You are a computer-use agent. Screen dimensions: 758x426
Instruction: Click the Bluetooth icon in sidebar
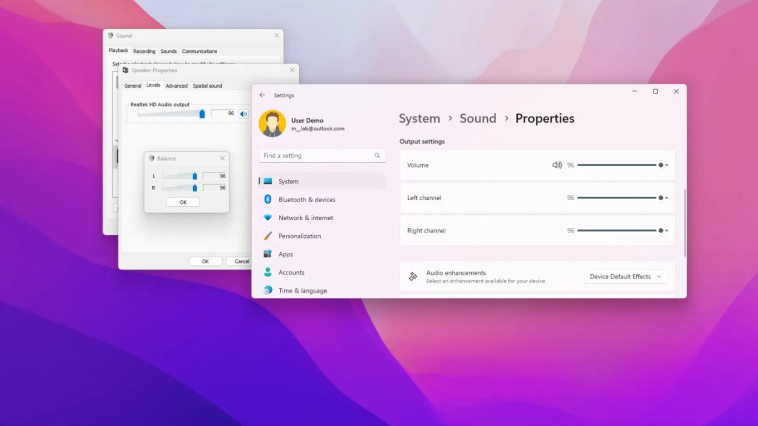tap(268, 199)
